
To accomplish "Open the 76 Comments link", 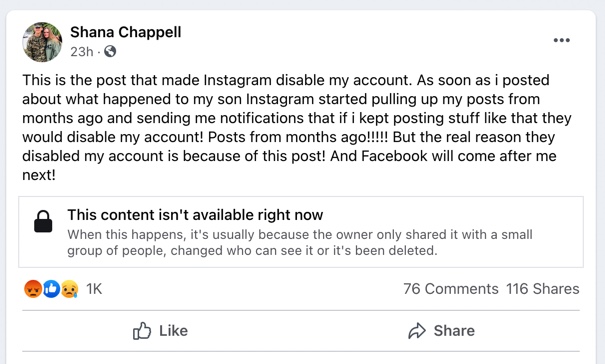I will pyautogui.click(x=451, y=289).
